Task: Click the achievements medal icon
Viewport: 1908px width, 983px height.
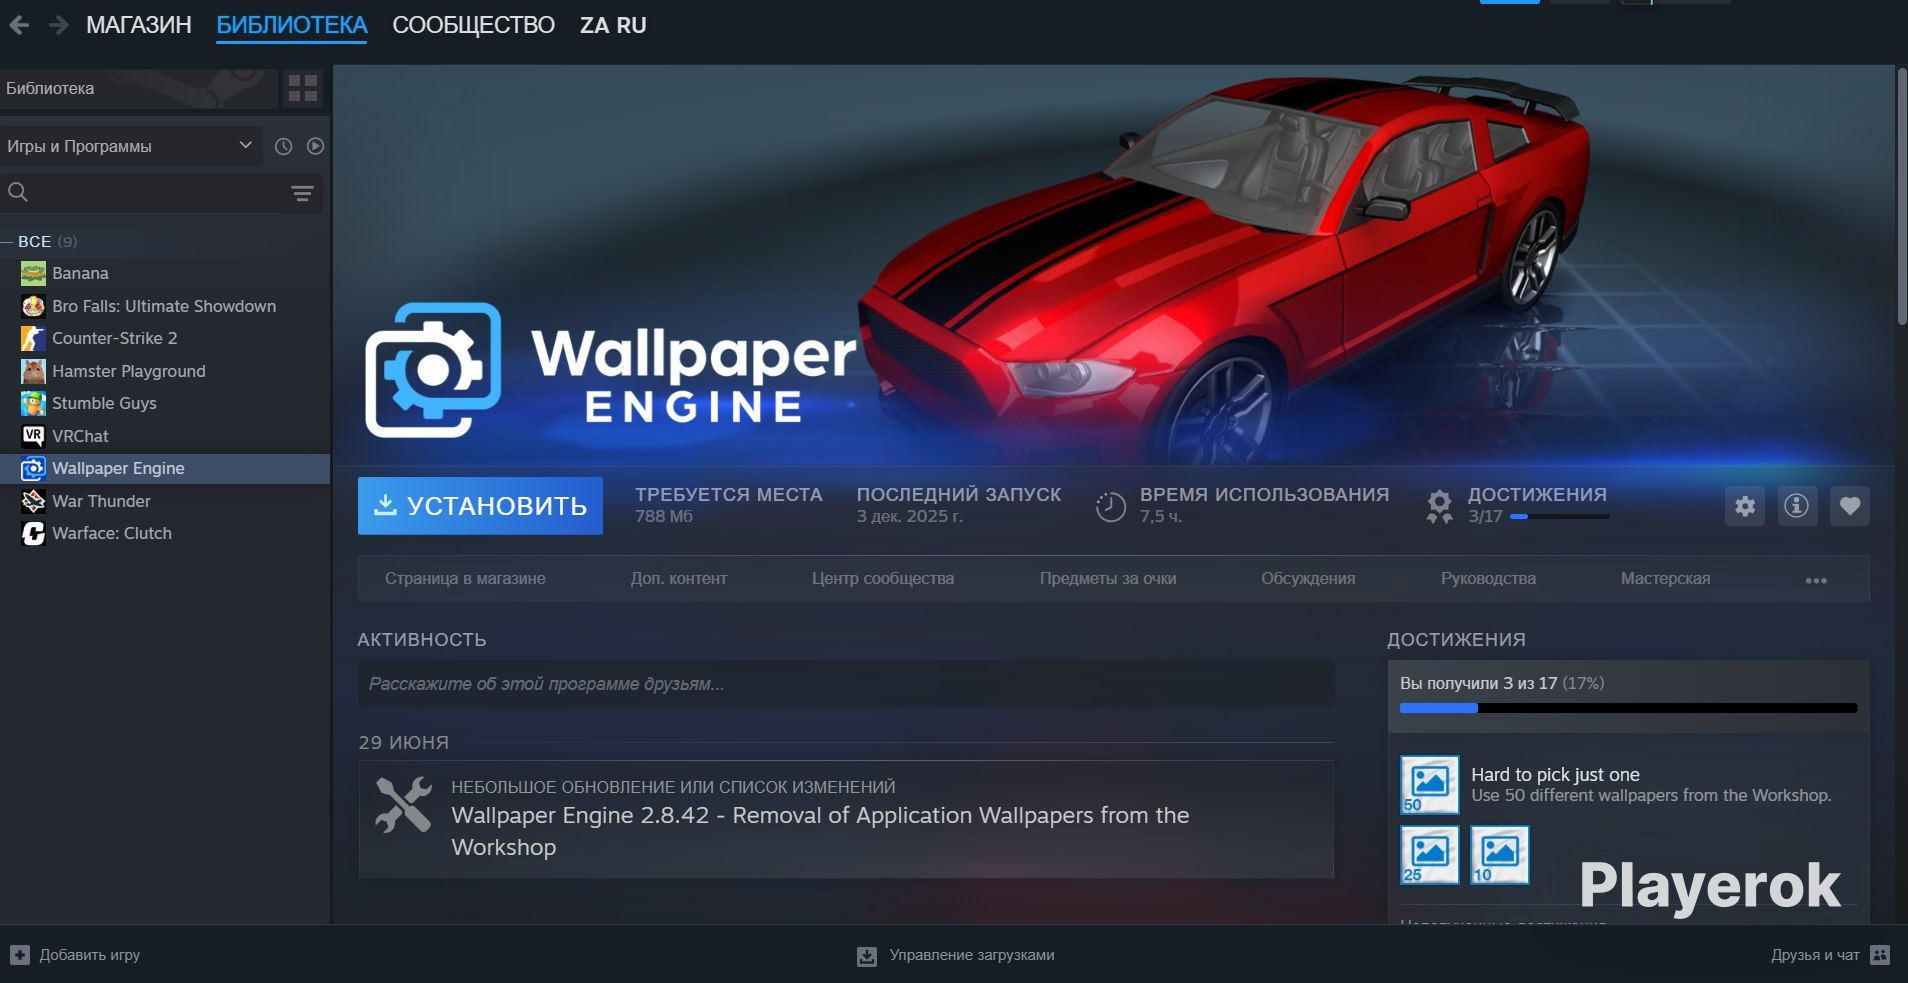Action: point(1439,506)
